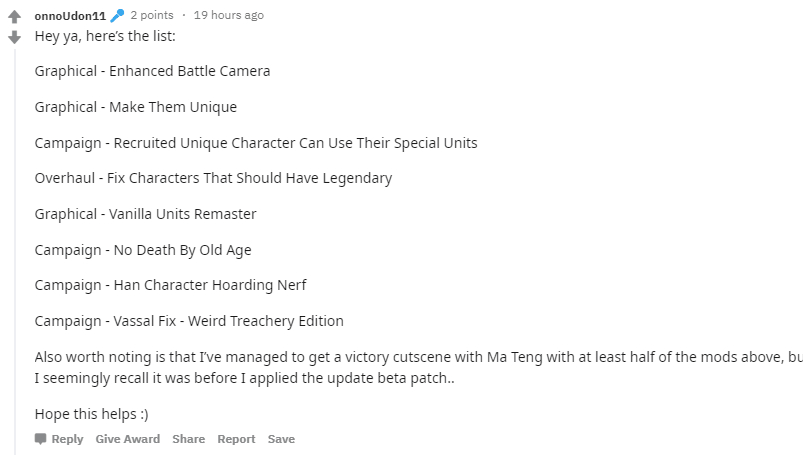Click 'Recruited Unique Character' mod line
Viewport: 803px width, 455px height.
point(256,143)
